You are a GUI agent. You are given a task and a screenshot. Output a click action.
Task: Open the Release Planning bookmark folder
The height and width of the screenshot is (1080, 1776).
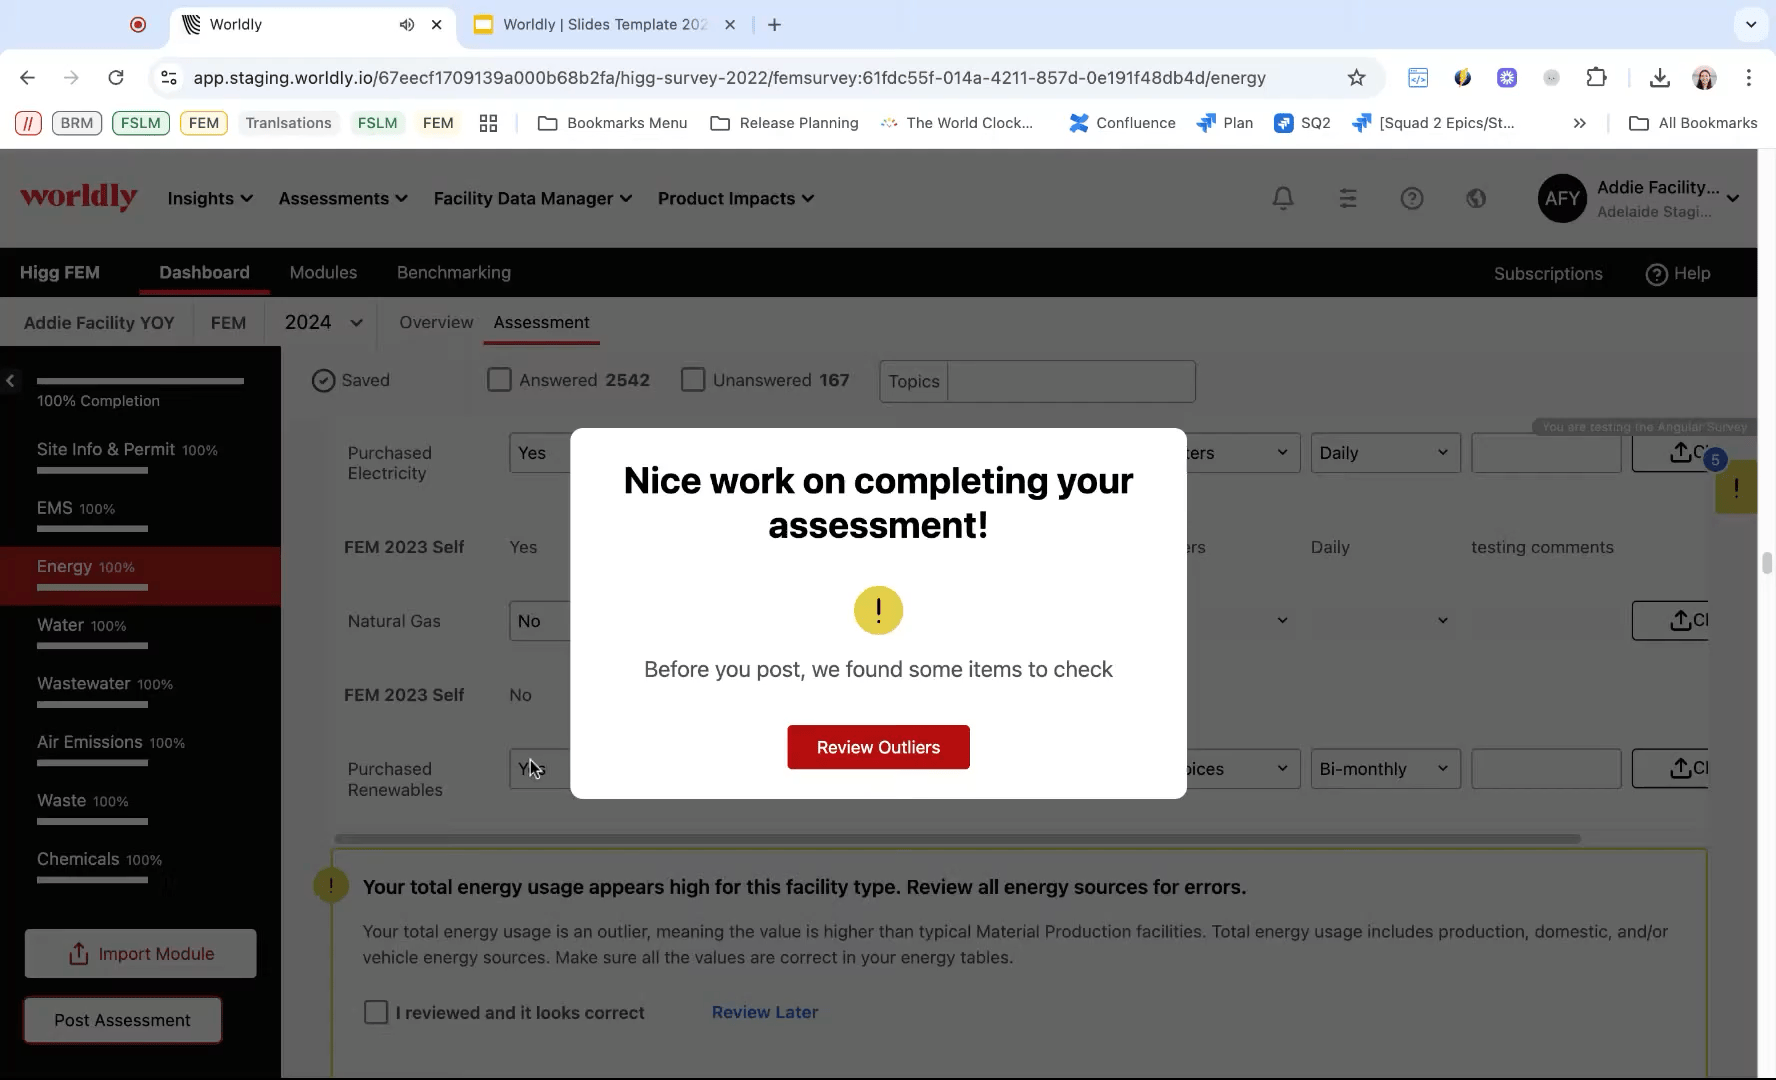pyautogui.click(x=785, y=123)
